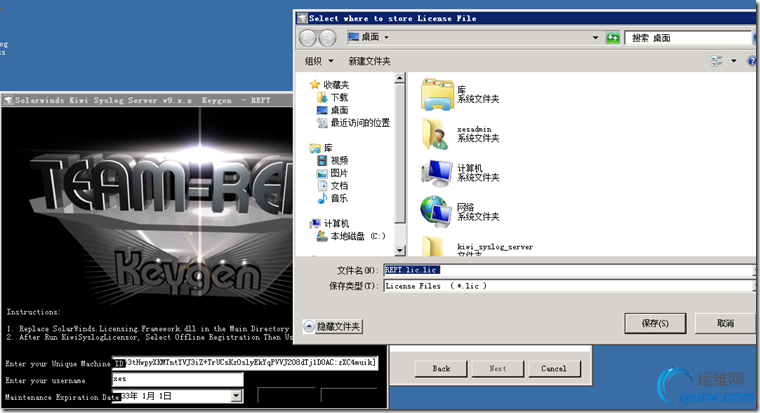
Task: Click the green refresh button beside address bar
Action: click(613, 37)
